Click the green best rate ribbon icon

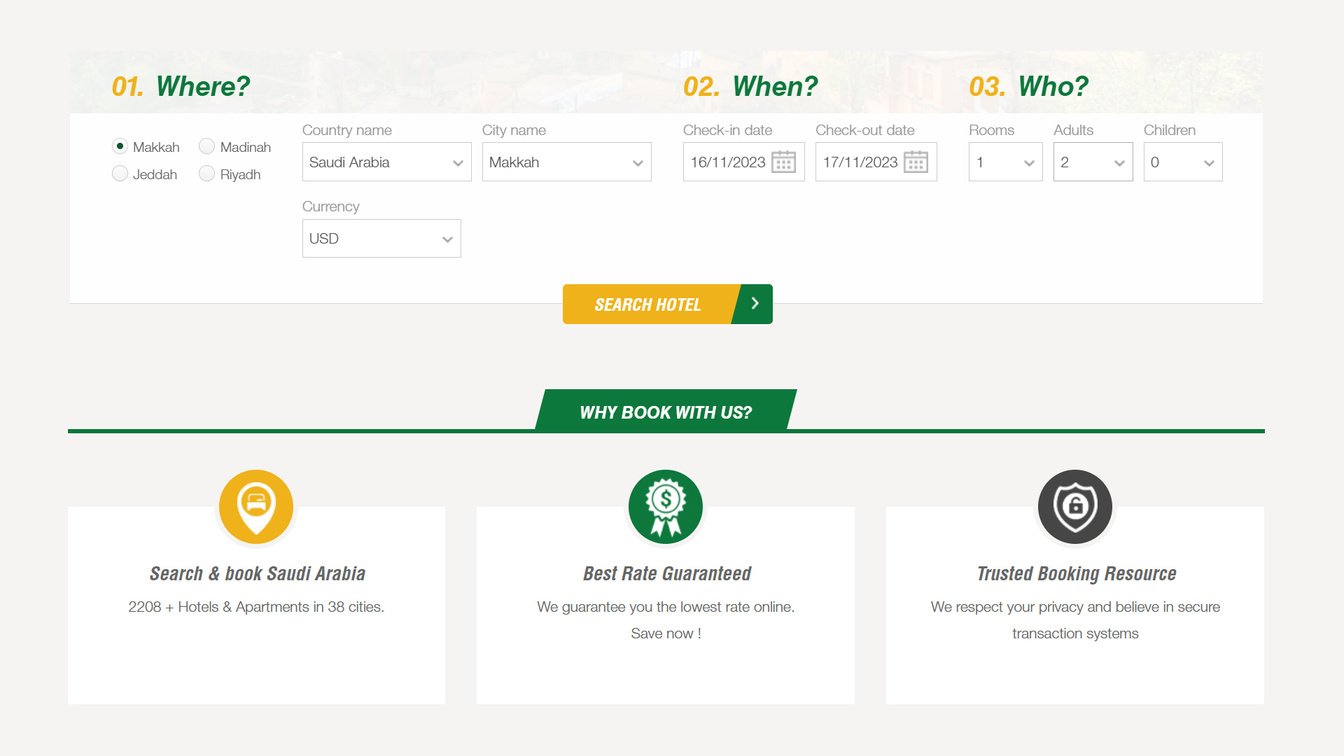[x=665, y=506]
